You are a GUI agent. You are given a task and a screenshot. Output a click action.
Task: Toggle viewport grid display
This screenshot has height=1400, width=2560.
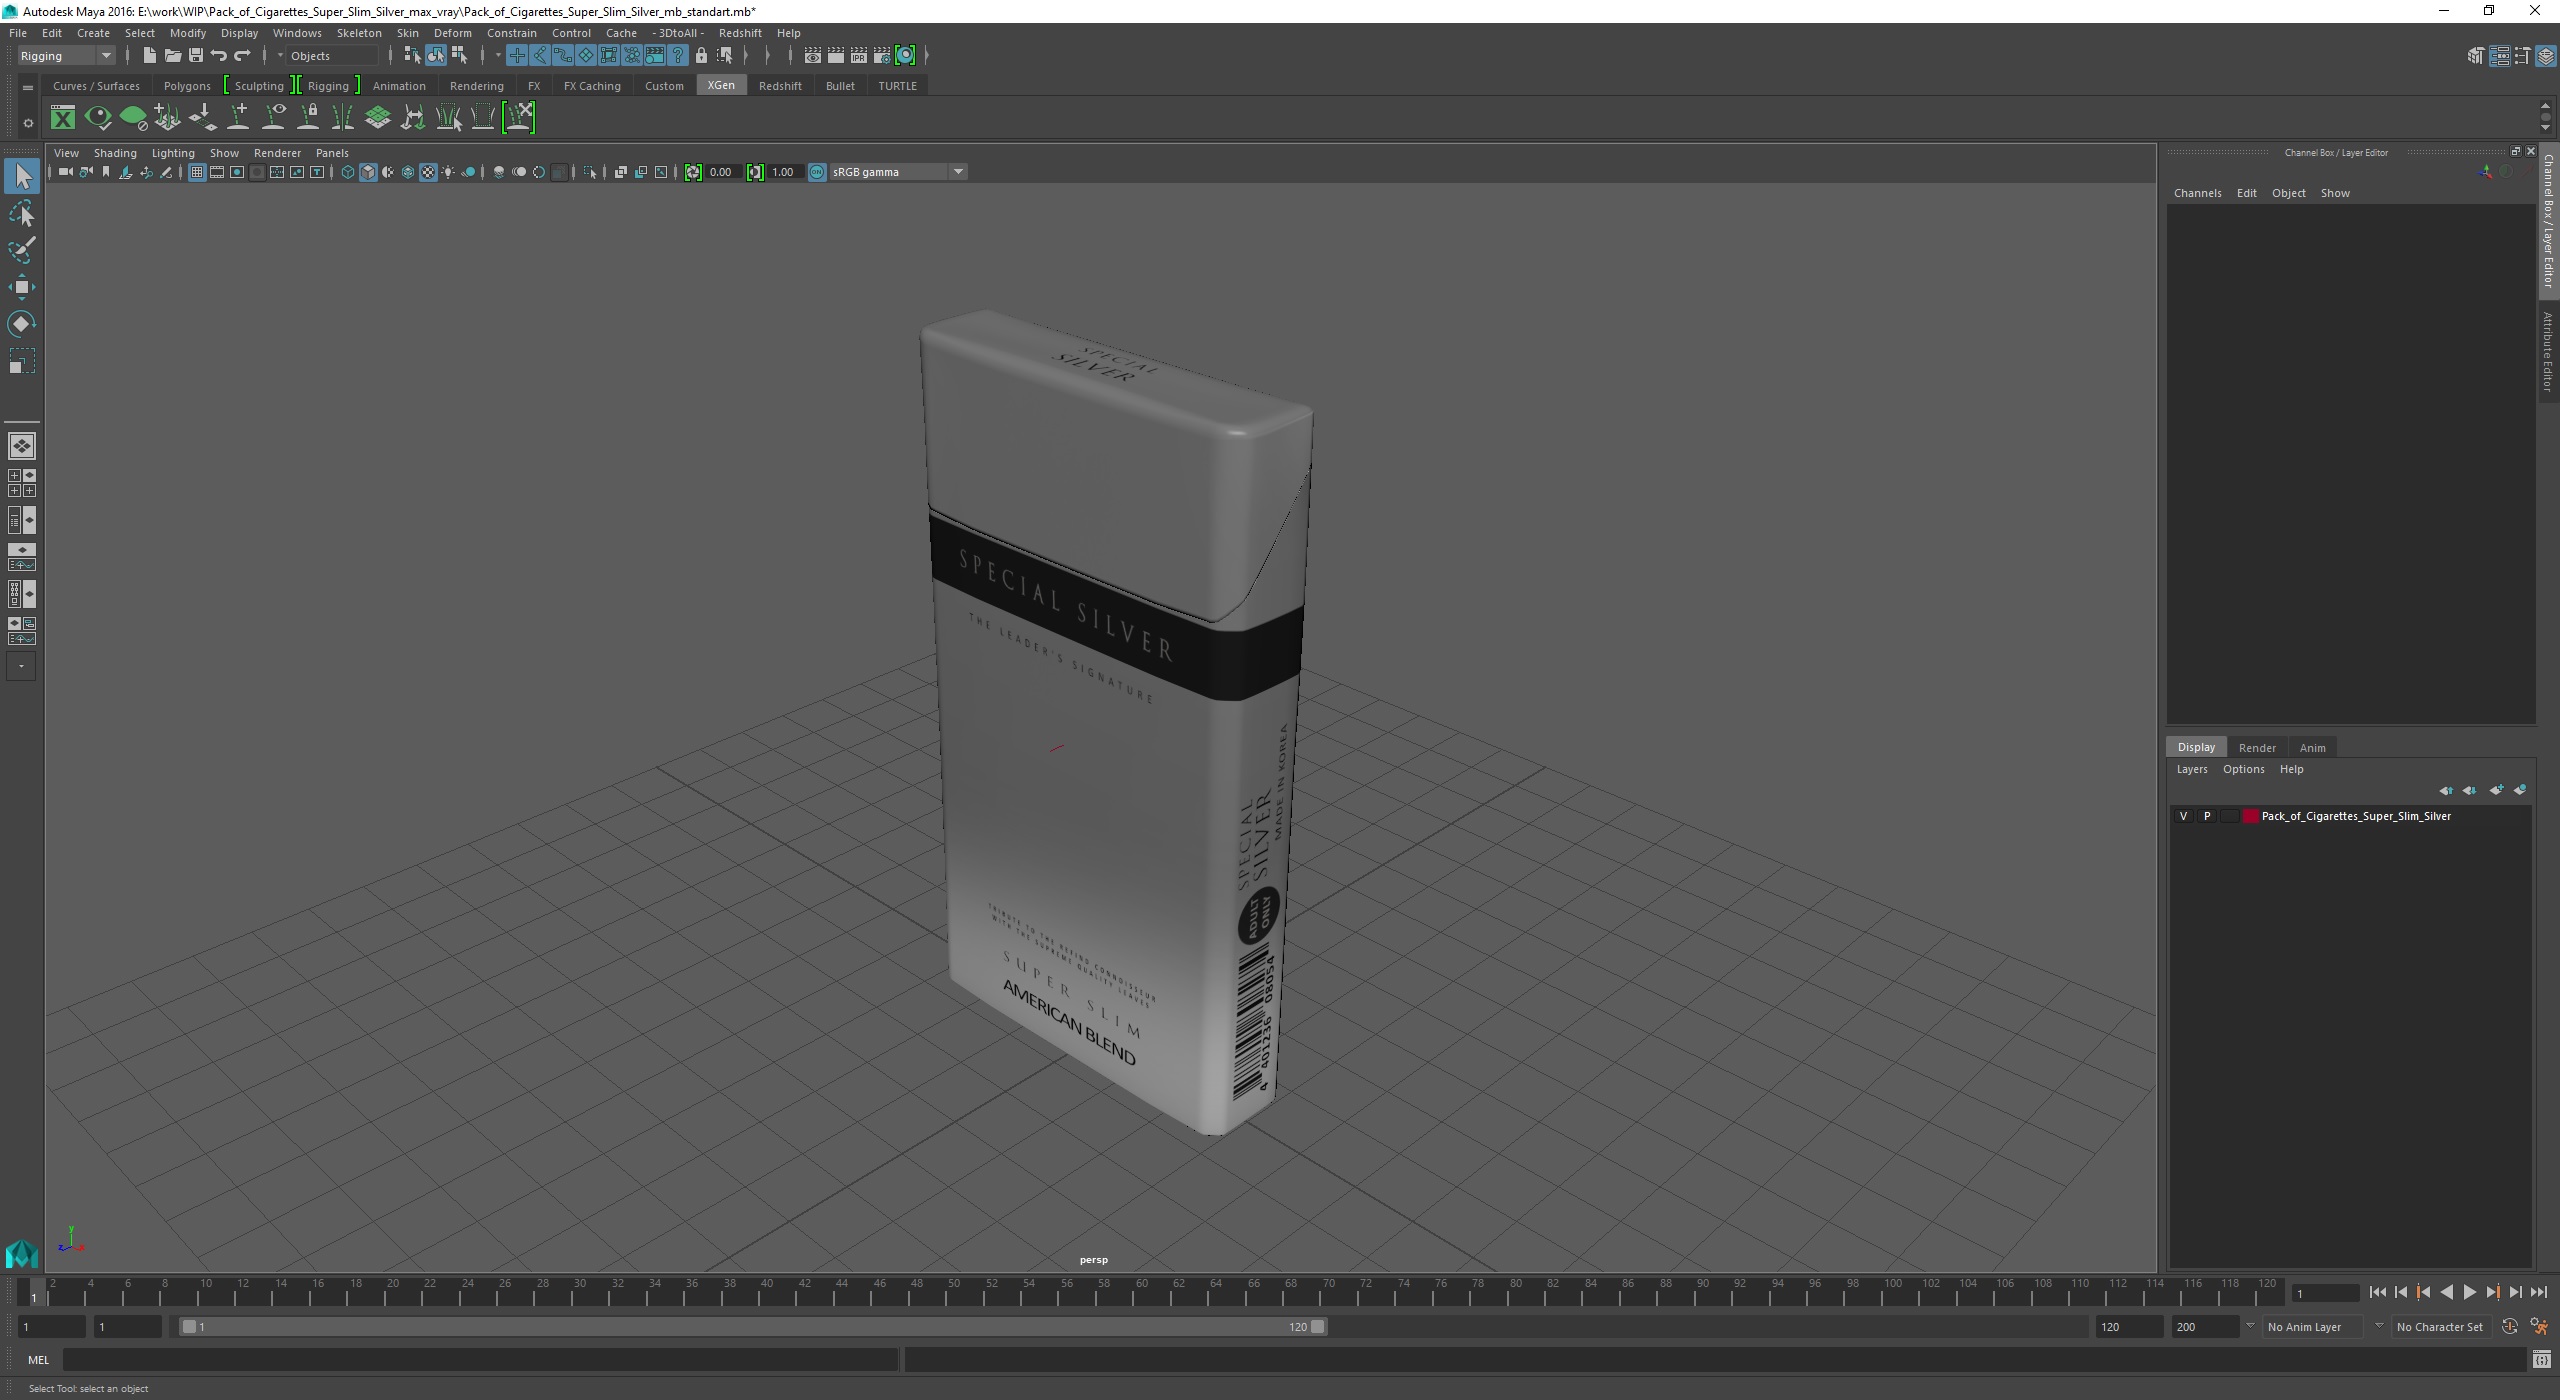click(x=197, y=173)
